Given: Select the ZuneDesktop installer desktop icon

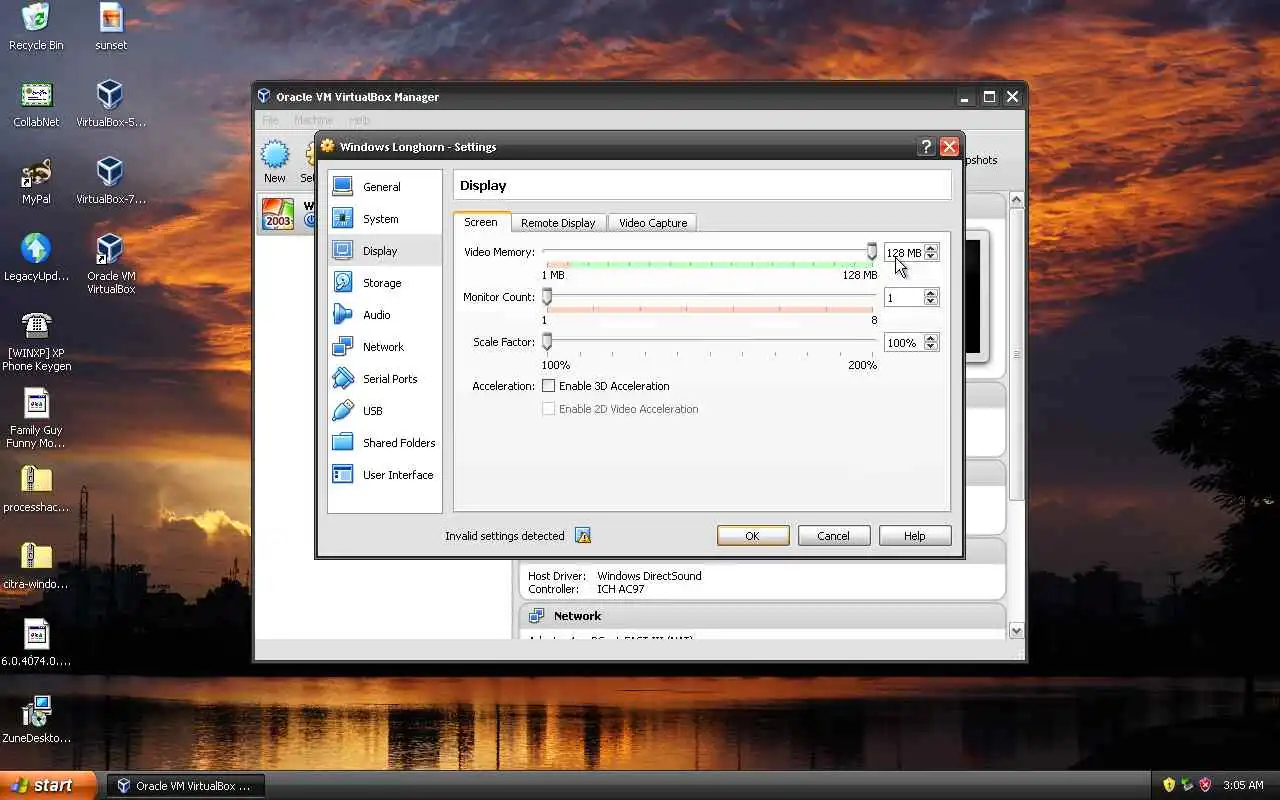Looking at the screenshot, I should pyautogui.click(x=36, y=720).
